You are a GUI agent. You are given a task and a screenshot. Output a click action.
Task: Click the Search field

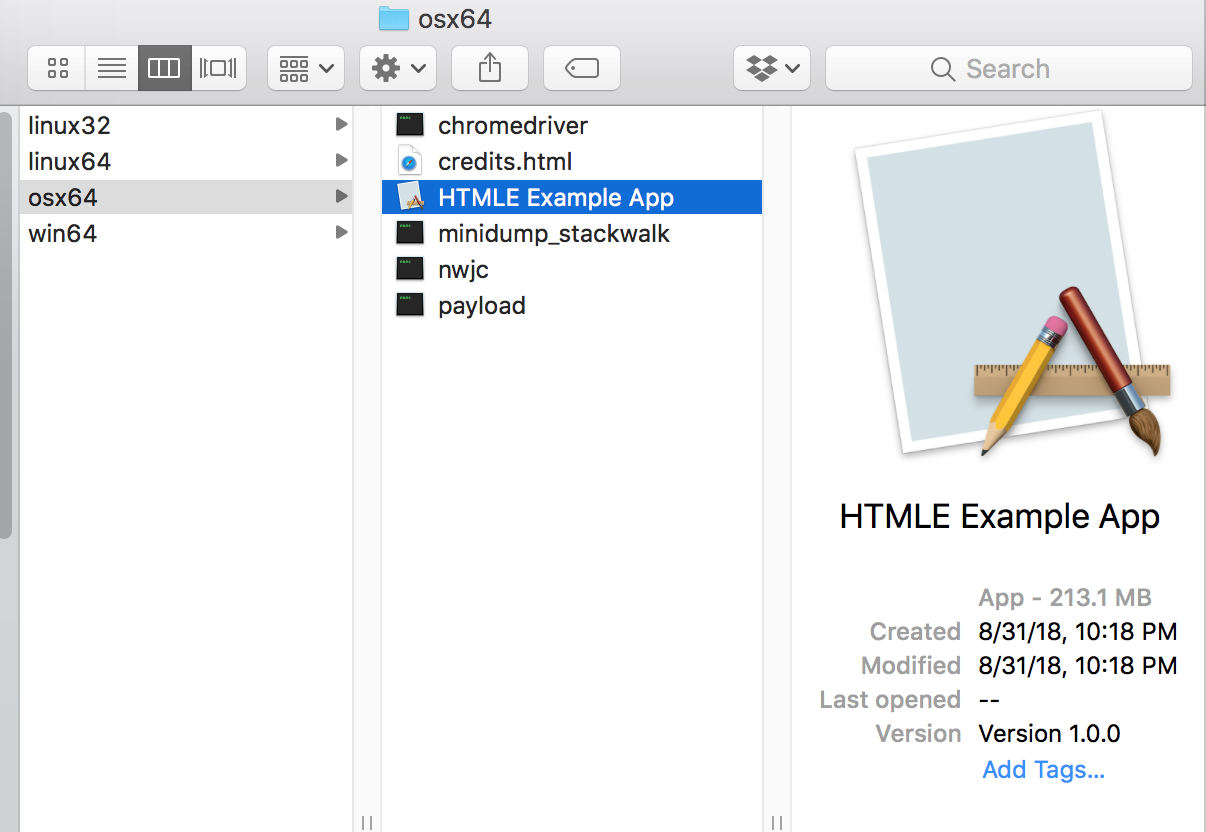(x=1009, y=68)
